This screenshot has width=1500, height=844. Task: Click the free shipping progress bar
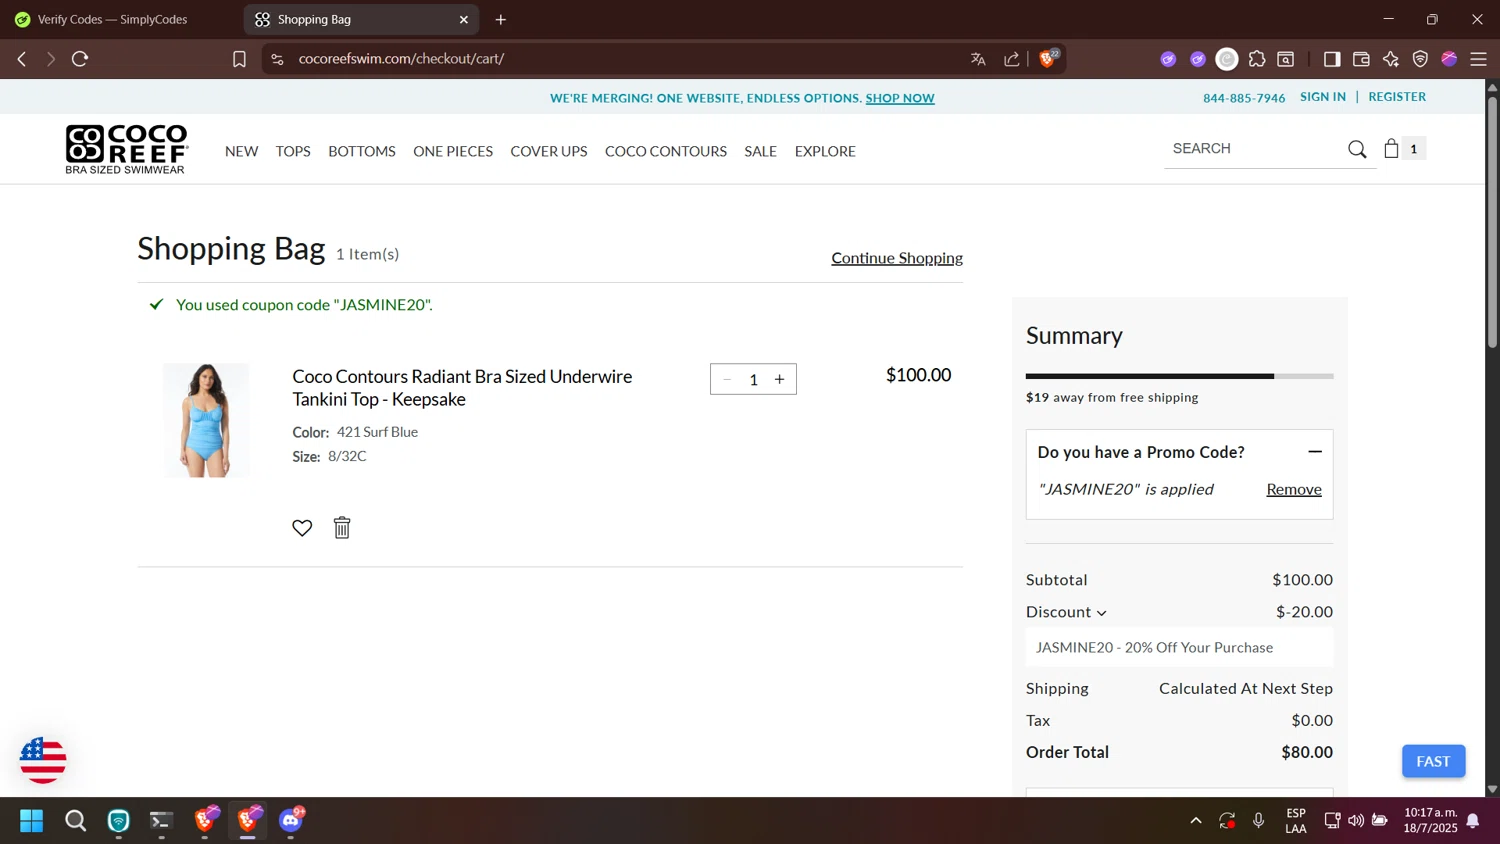tap(1179, 376)
